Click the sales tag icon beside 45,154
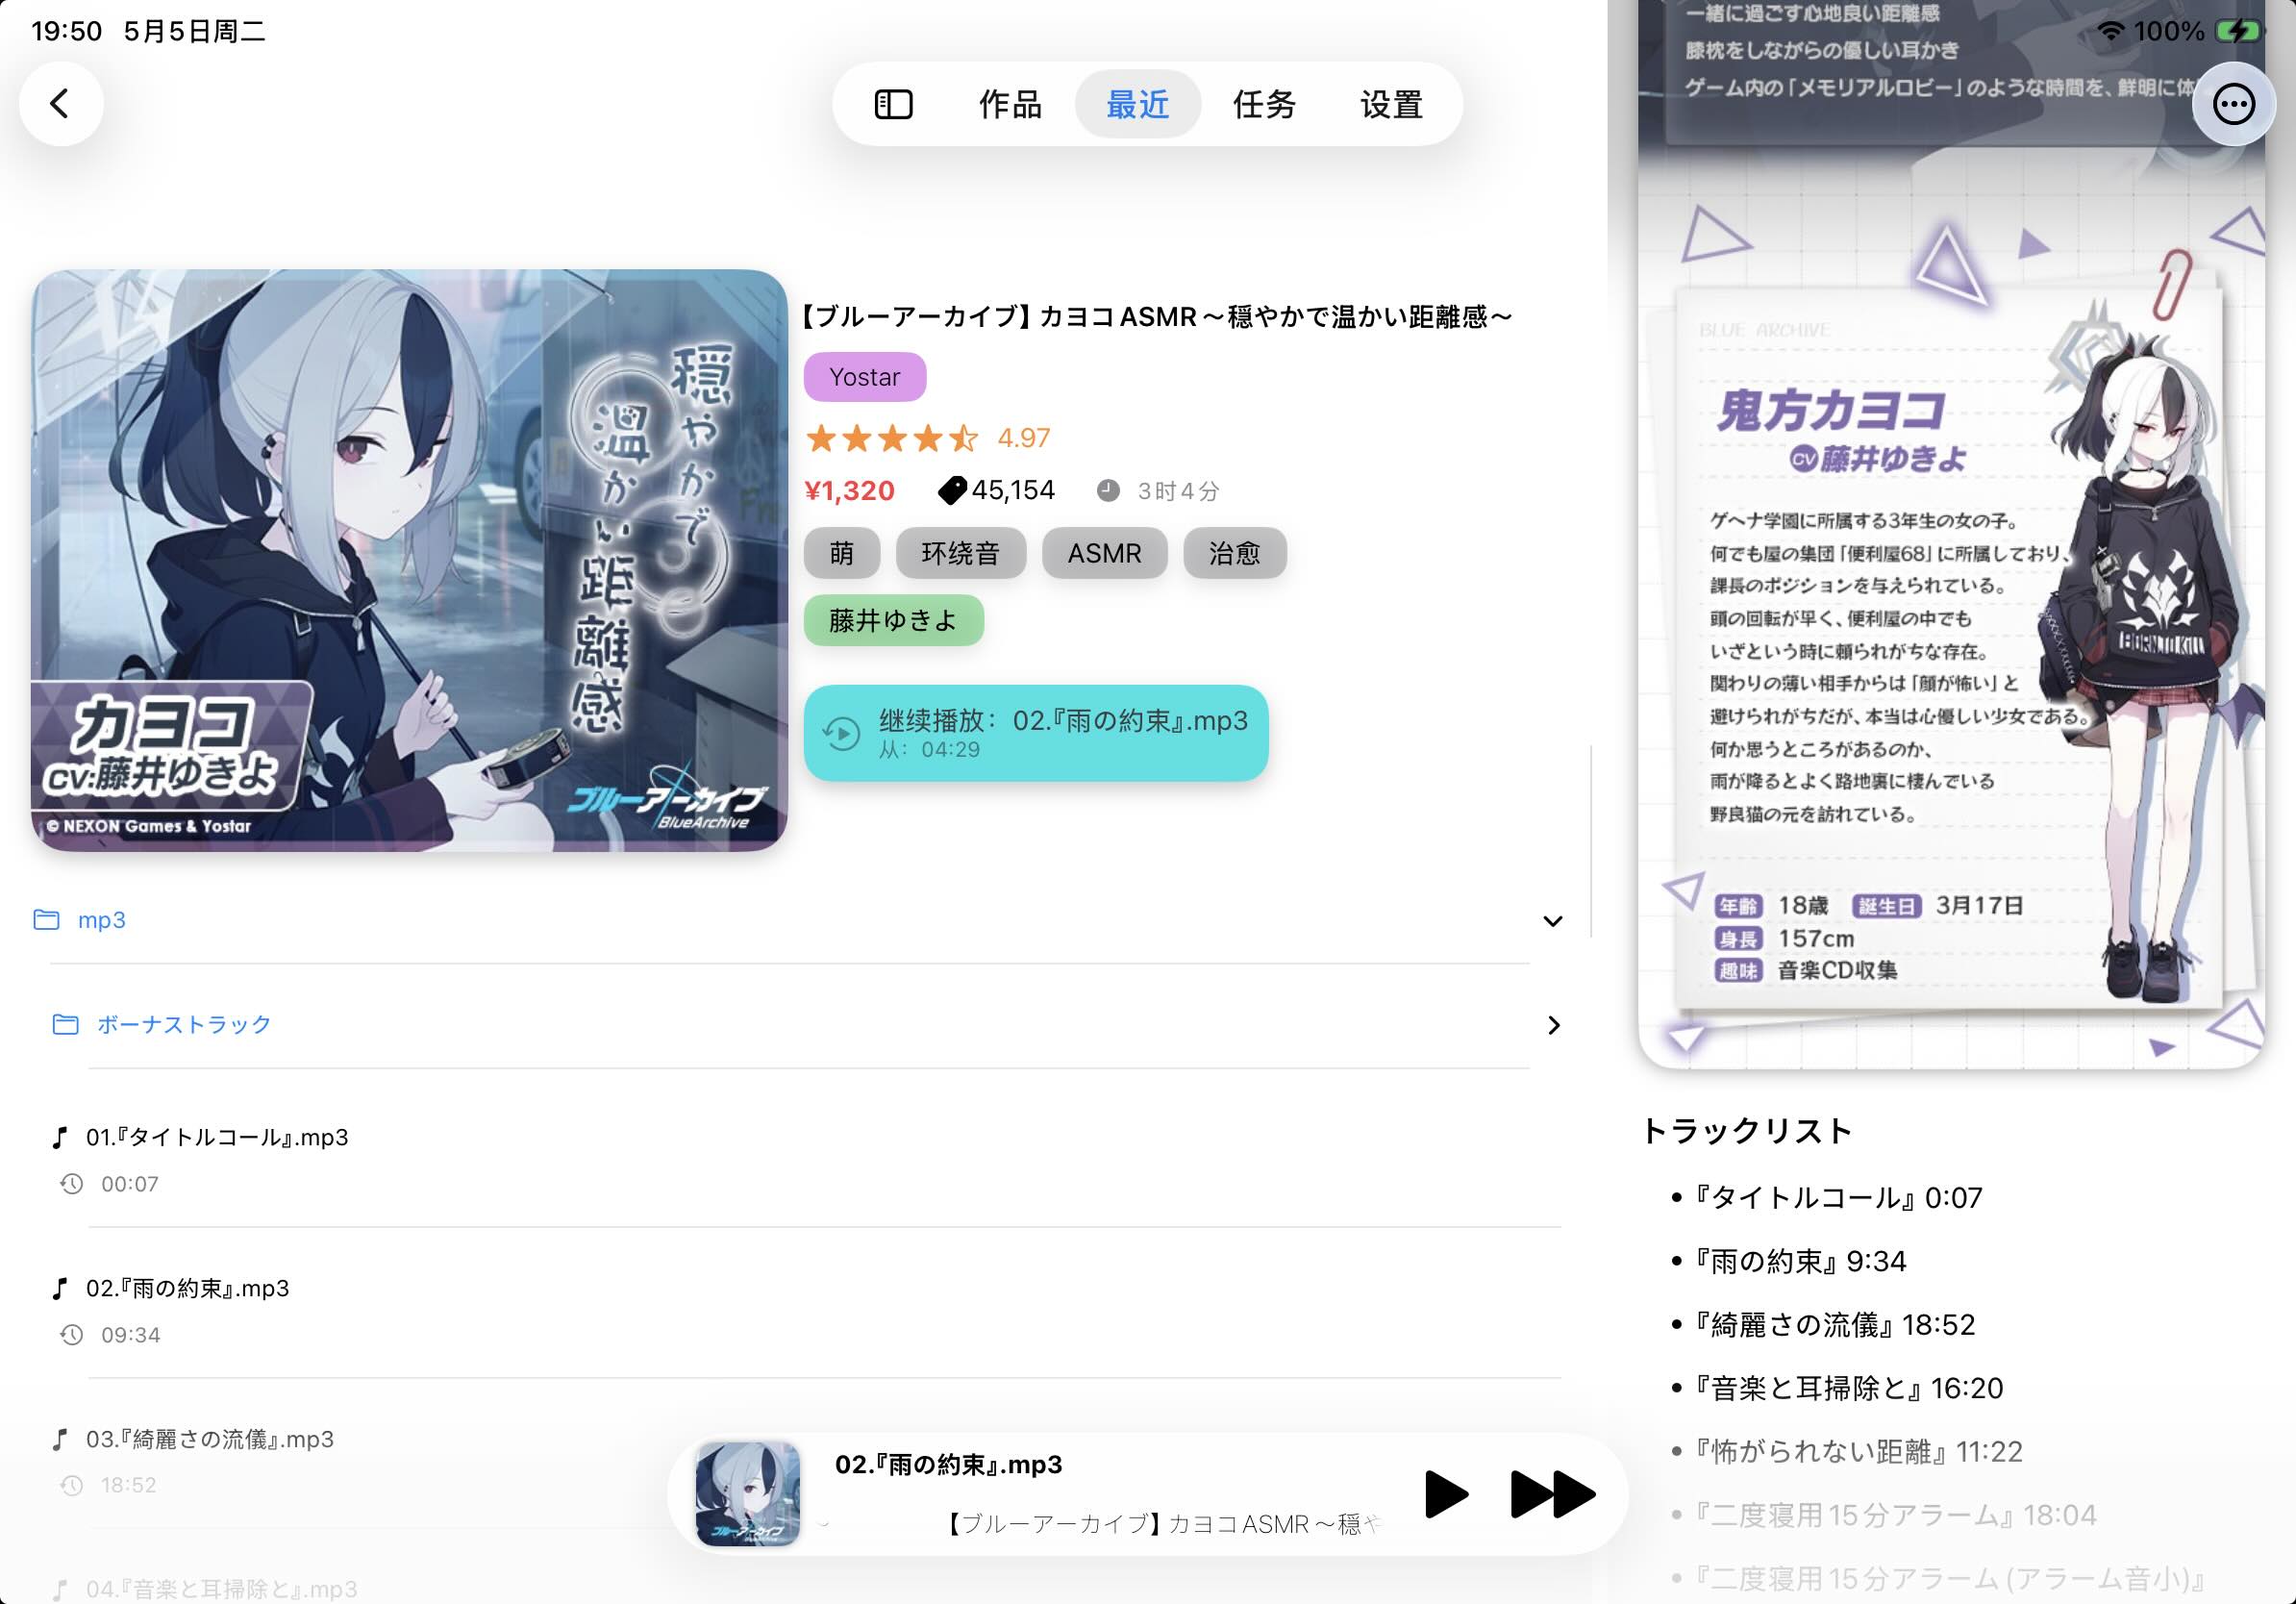This screenshot has width=2296, height=1604. [952, 491]
